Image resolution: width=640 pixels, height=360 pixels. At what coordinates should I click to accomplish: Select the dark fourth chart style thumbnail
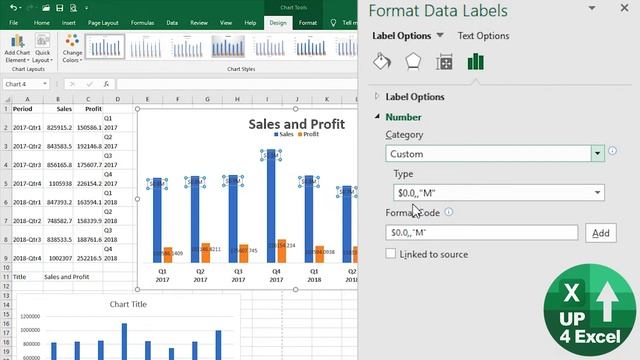[228, 47]
